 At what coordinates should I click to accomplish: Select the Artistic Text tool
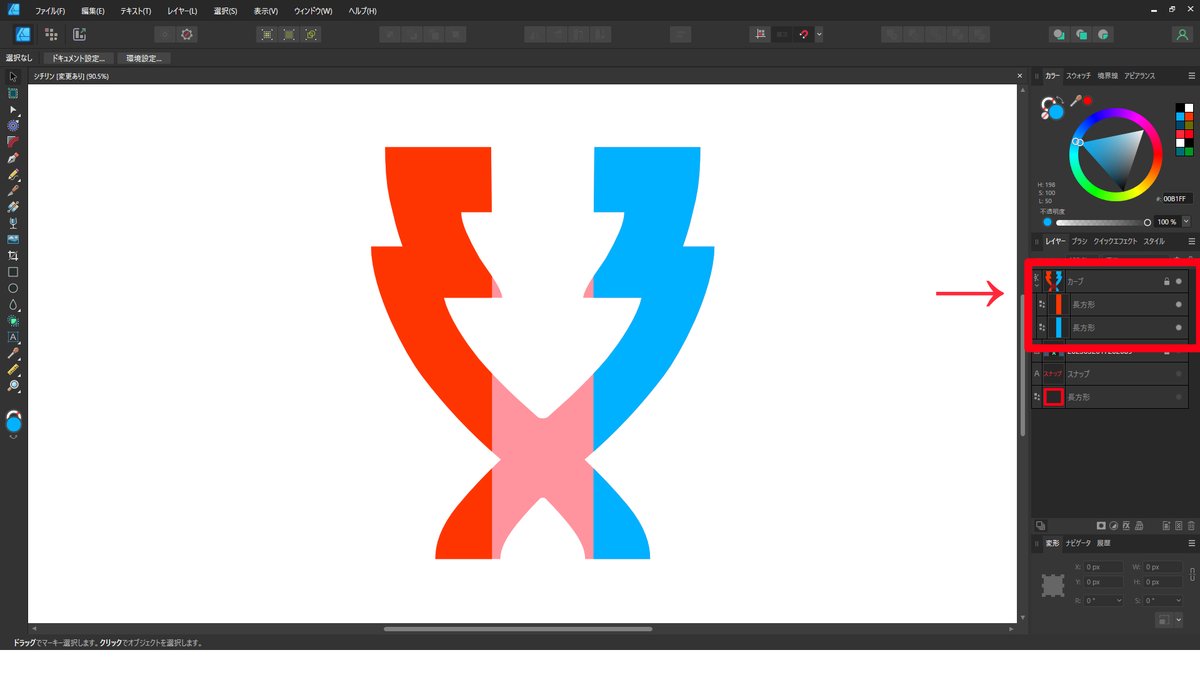point(13,337)
